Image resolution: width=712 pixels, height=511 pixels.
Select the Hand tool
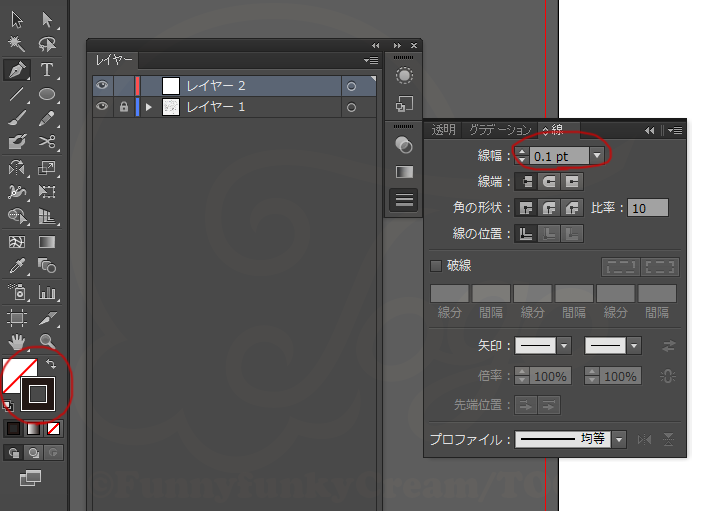click(17, 341)
